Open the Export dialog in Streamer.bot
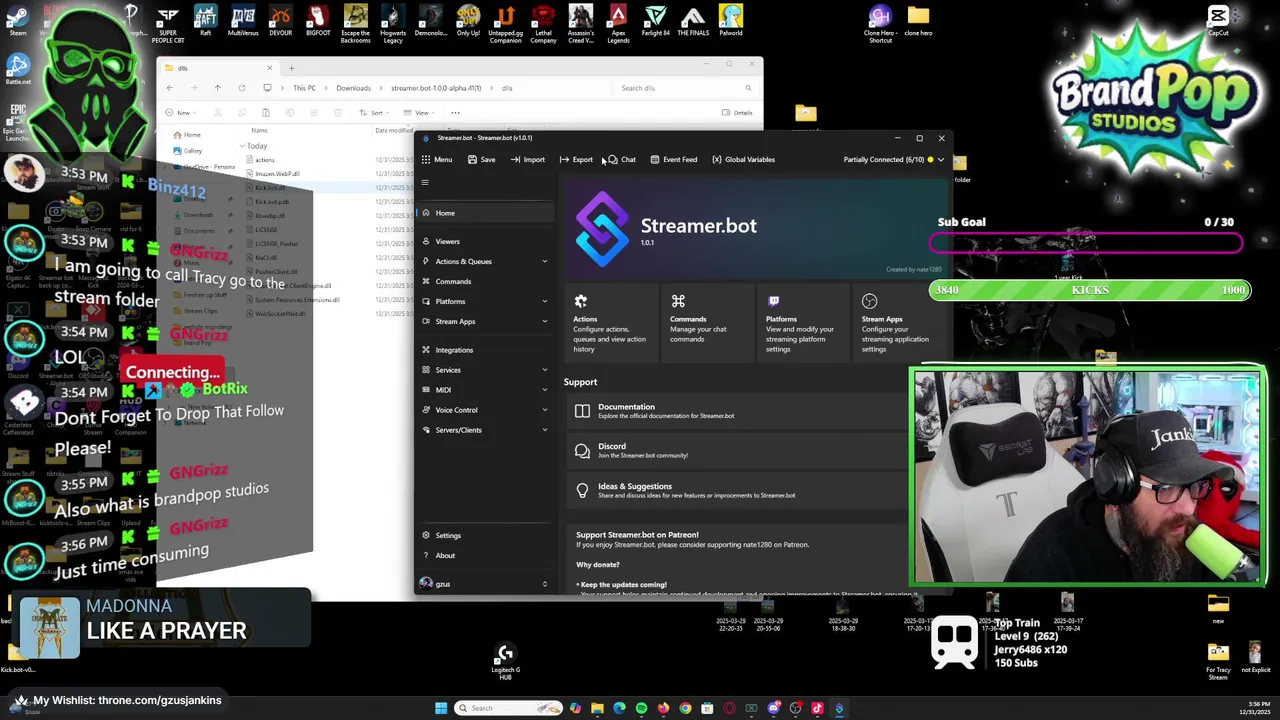This screenshot has width=1280, height=720. click(576, 160)
